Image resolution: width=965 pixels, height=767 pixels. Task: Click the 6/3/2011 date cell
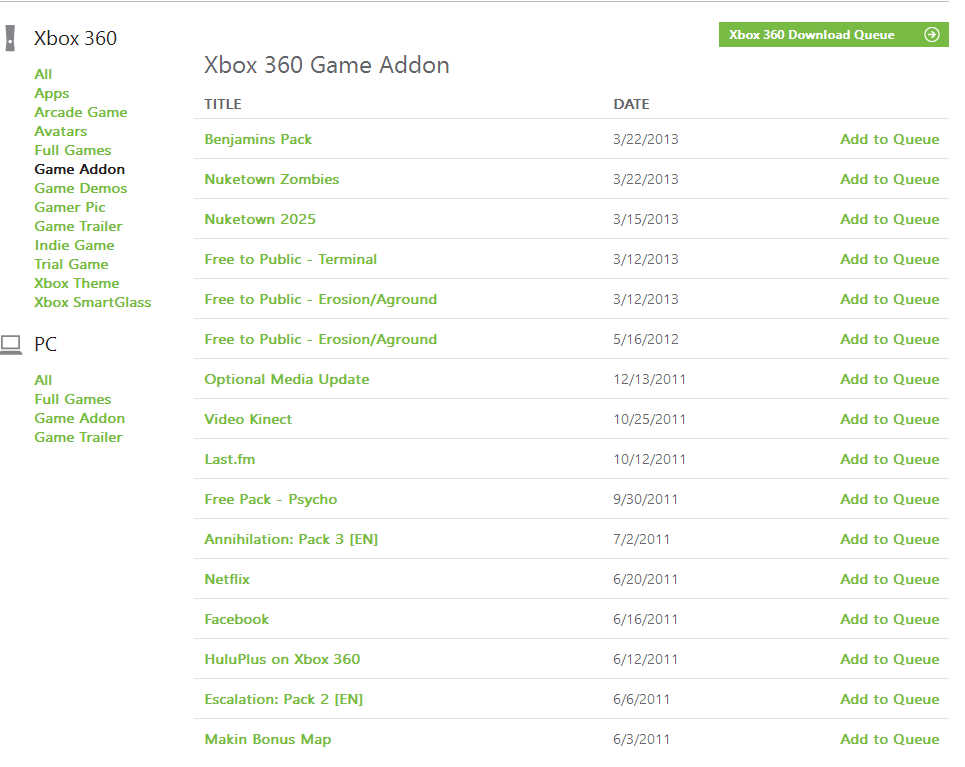point(641,740)
